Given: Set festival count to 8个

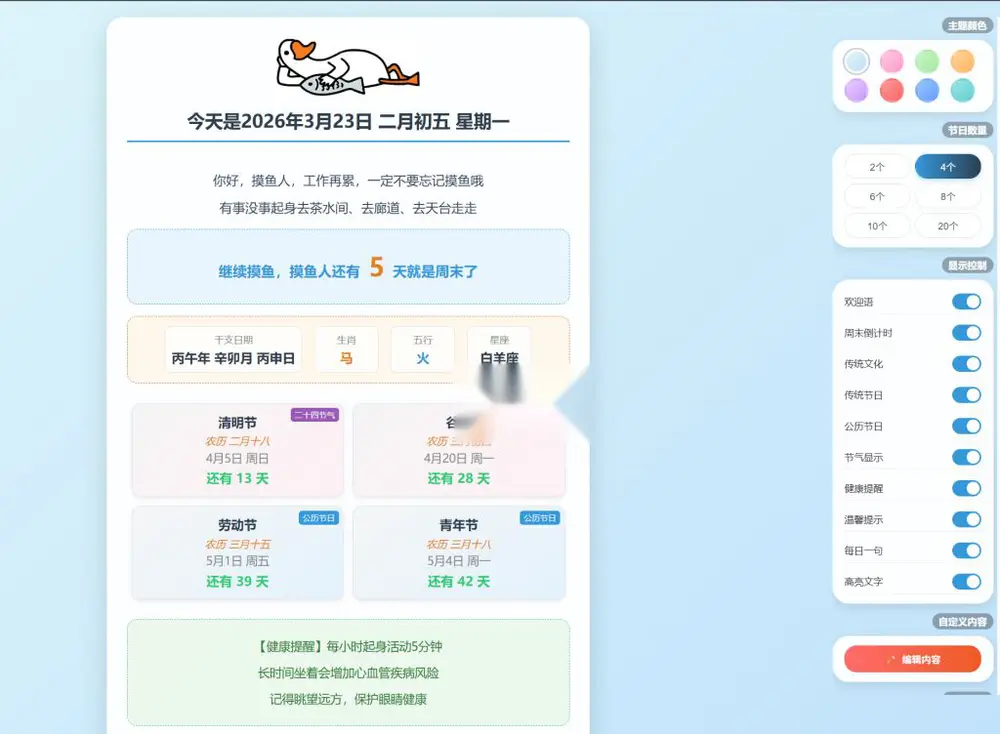Looking at the screenshot, I should 948,196.
